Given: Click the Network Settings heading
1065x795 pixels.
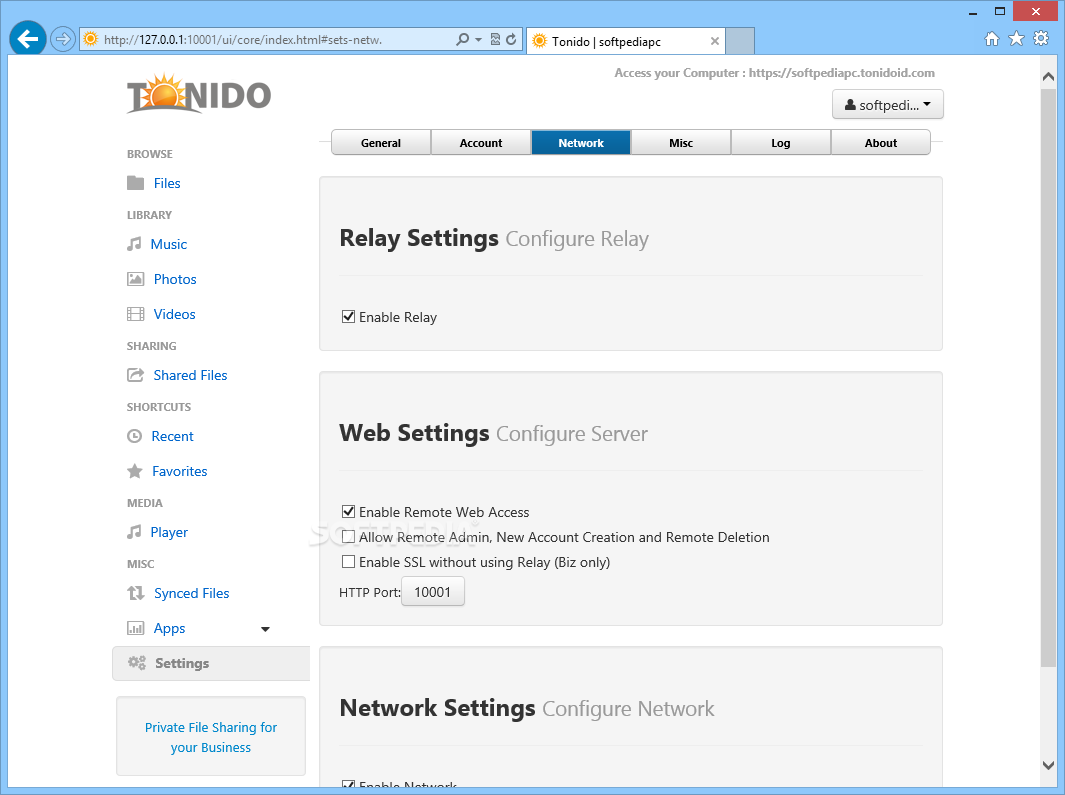Looking at the screenshot, I should (437, 708).
